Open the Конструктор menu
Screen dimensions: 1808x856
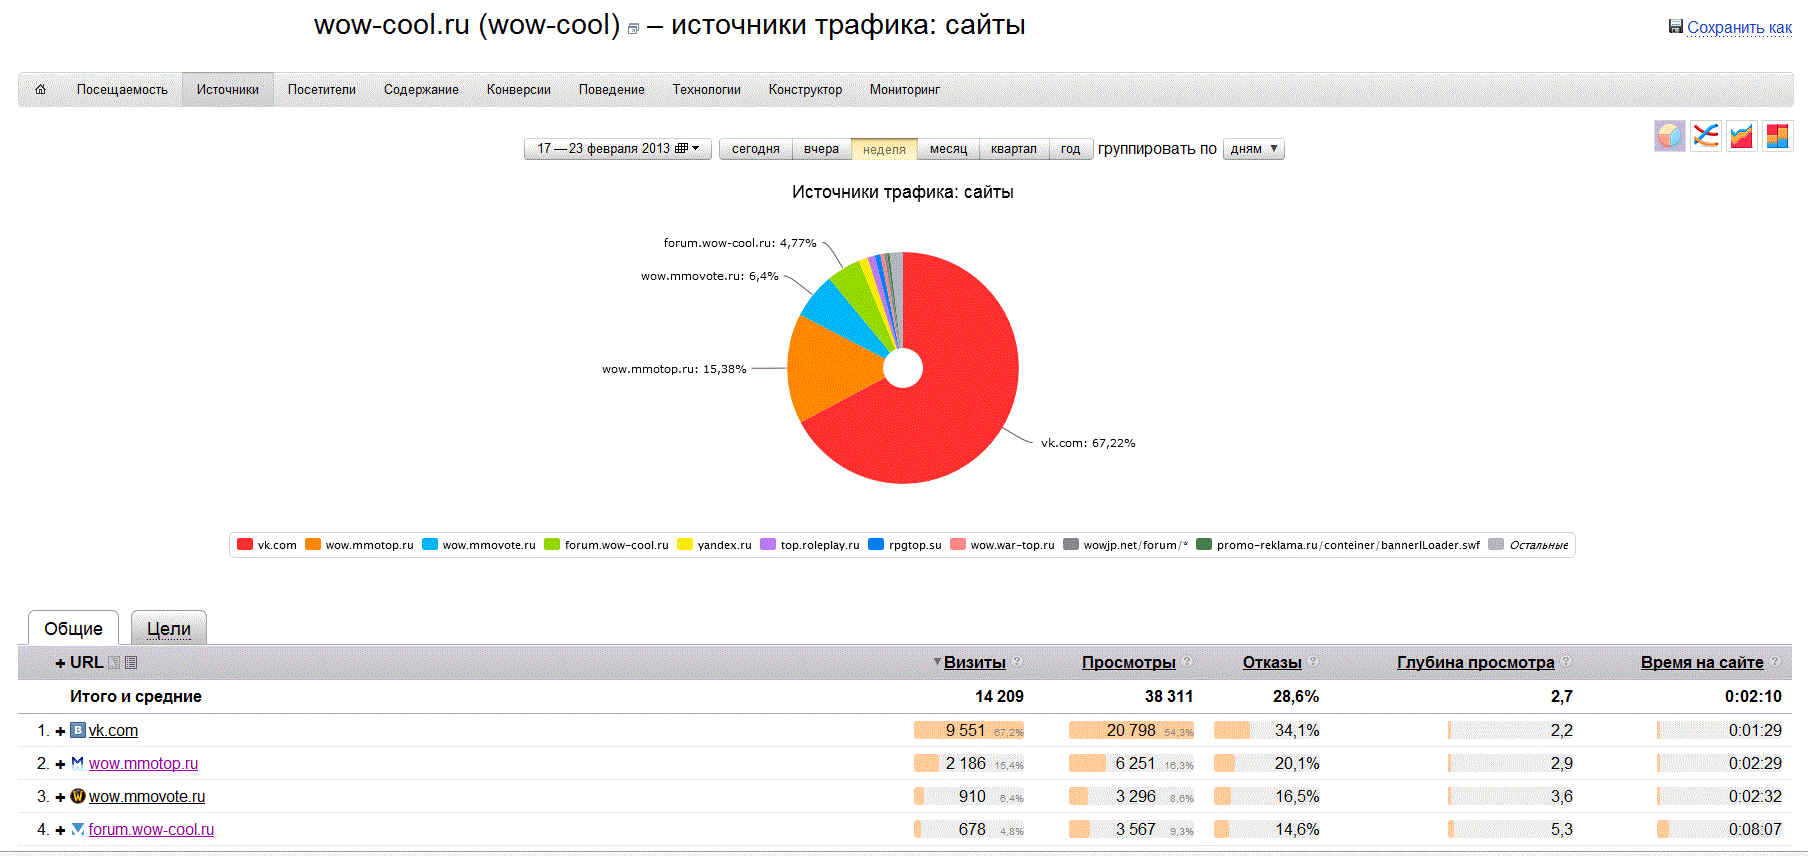(805, 89)
